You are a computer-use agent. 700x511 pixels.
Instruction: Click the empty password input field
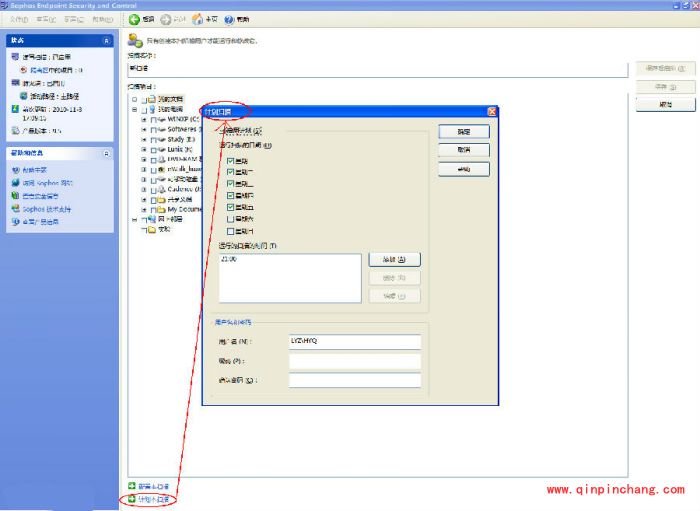[x=355, y=361]
